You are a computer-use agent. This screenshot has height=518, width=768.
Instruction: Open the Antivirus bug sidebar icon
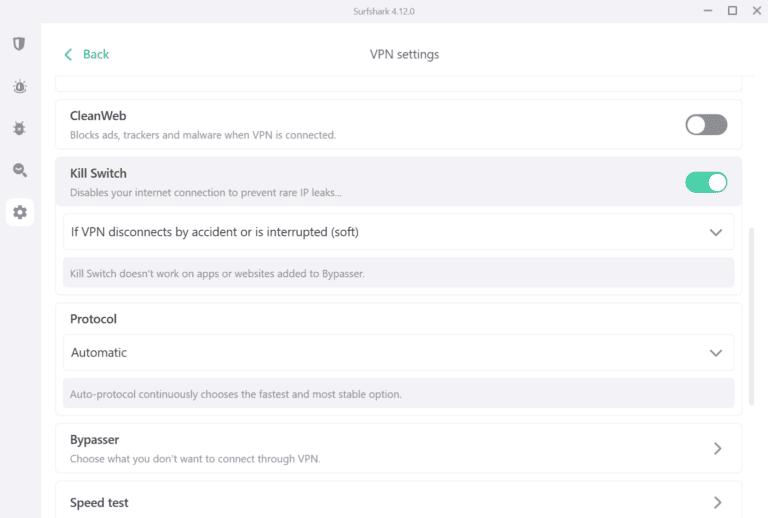tap(19, 128)
